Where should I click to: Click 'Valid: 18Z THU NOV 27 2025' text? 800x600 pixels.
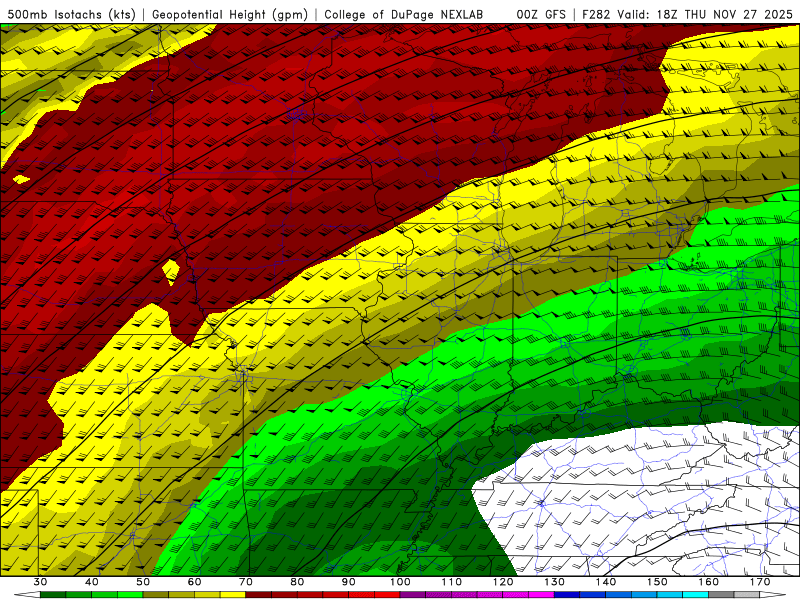[x=705, y=15]
